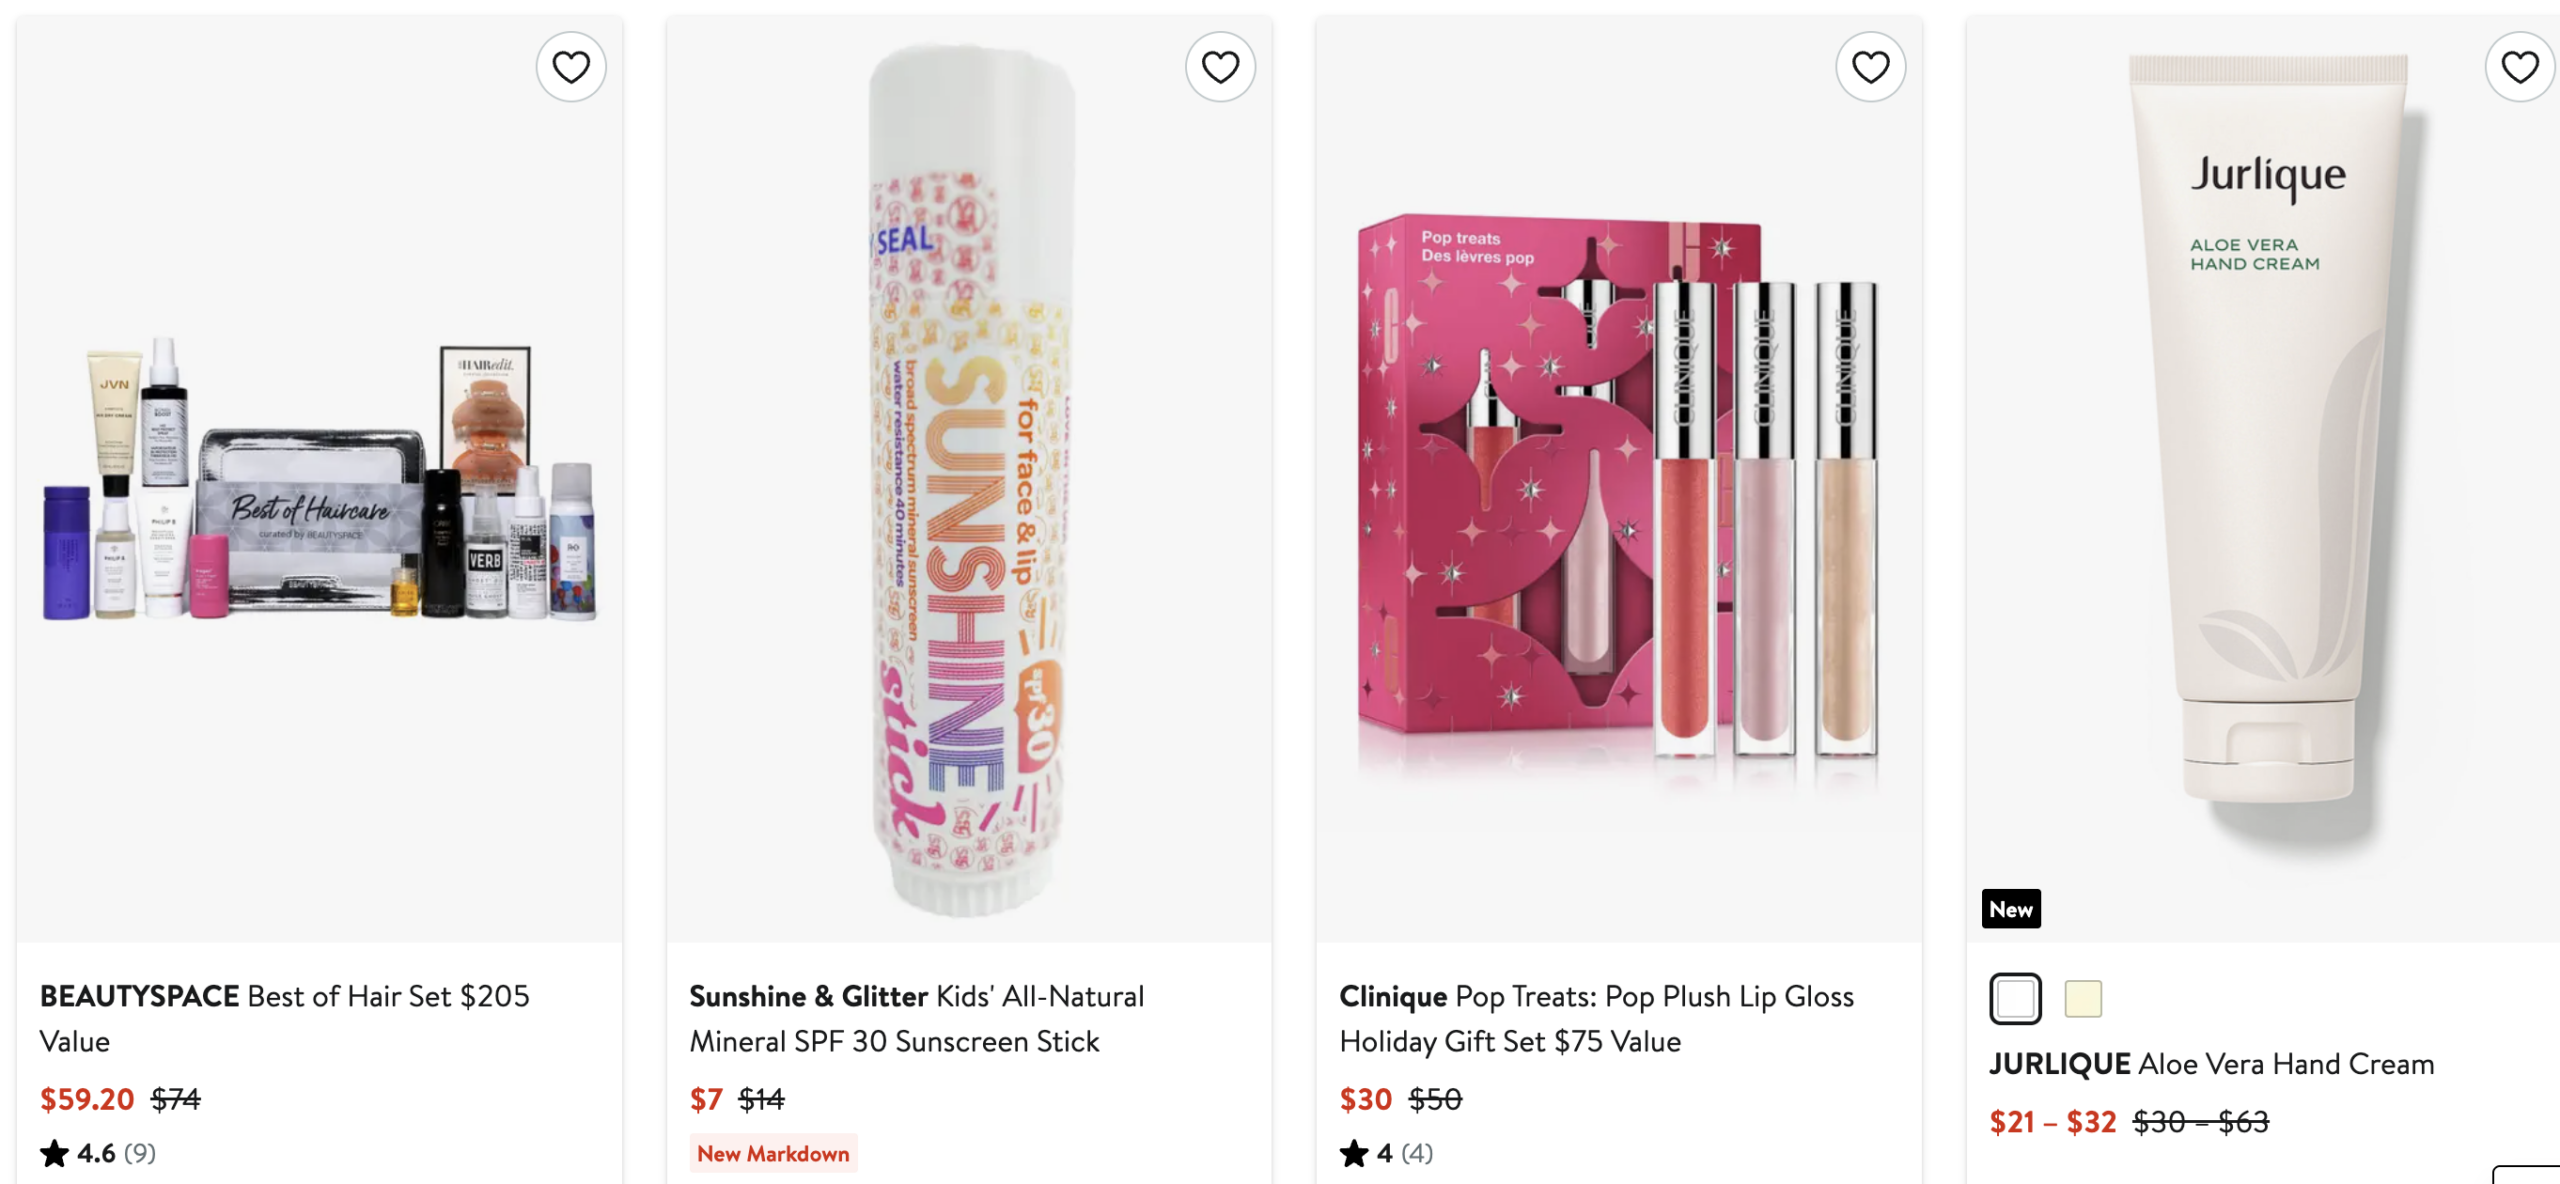Click the BEAUTYSPACE hair set product image
The height and width of the screenshot is (1184, 2560).
click(319, 480)
